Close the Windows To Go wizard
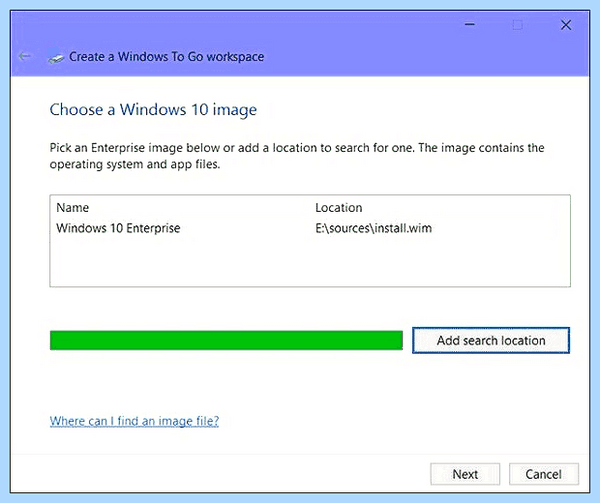The width and height of the screenshot is (600, 503). (x=566, y=25)
